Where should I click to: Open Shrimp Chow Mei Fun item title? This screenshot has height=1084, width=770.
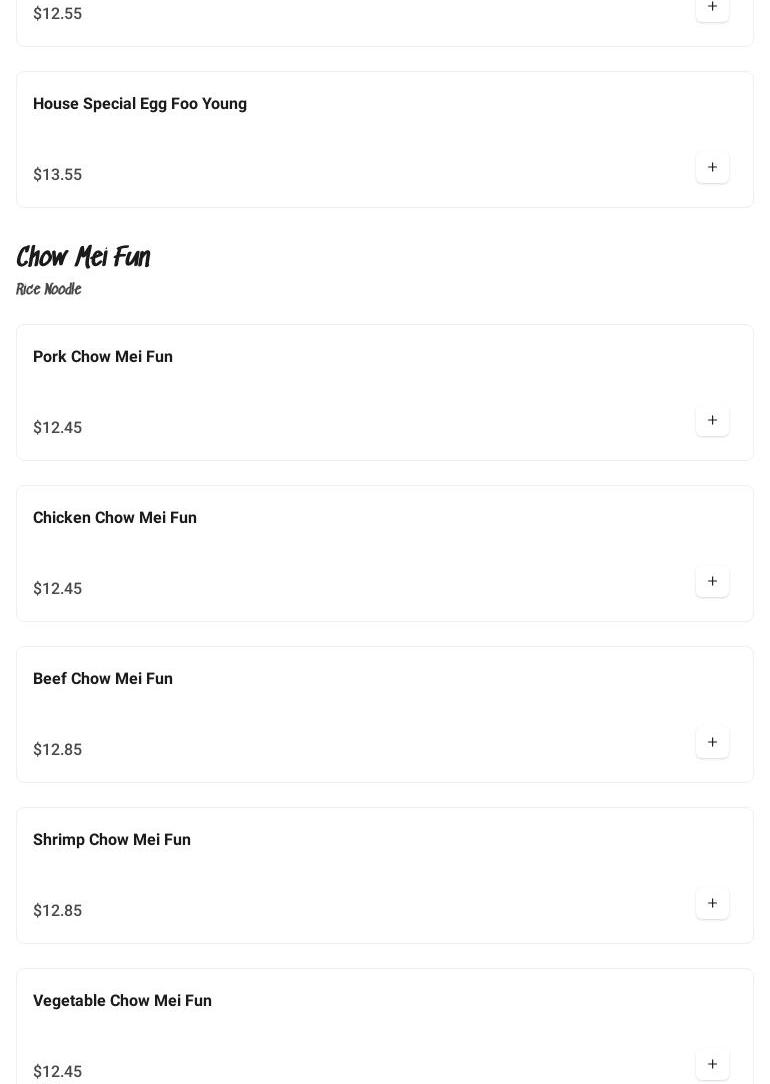pyautogui.click(x=112, y=840)
